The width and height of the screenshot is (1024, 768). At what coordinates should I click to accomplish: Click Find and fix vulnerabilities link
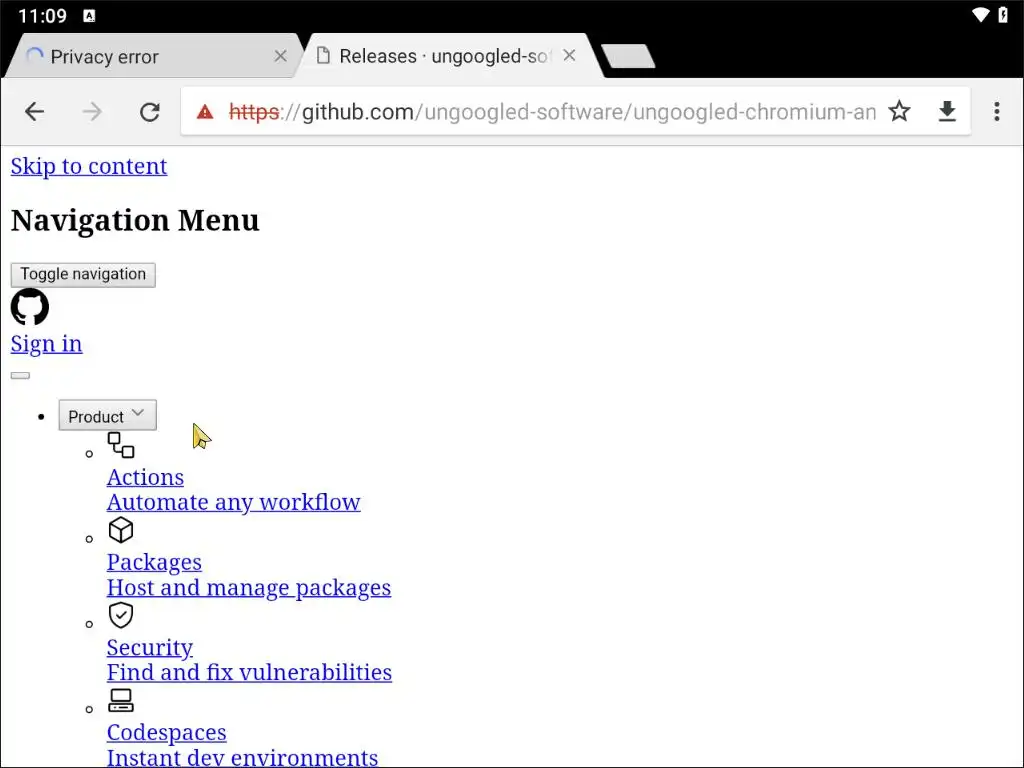(x=249, y=673)
